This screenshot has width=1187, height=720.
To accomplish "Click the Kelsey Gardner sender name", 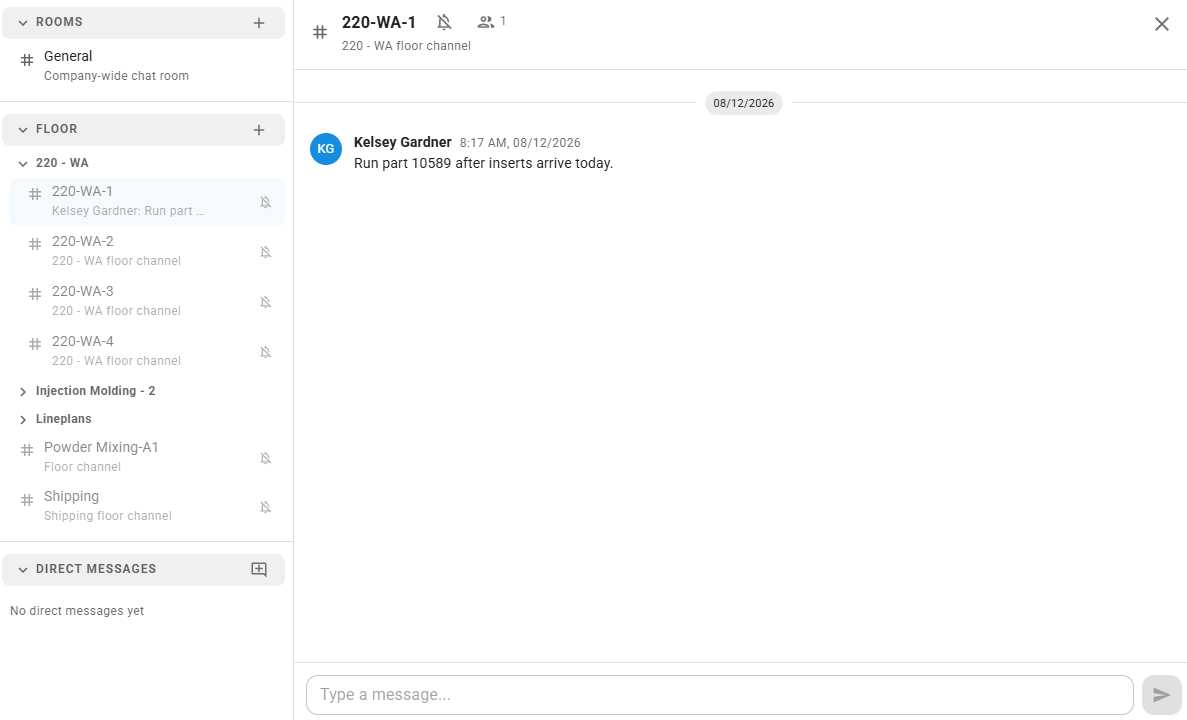I will pos(403,142).
